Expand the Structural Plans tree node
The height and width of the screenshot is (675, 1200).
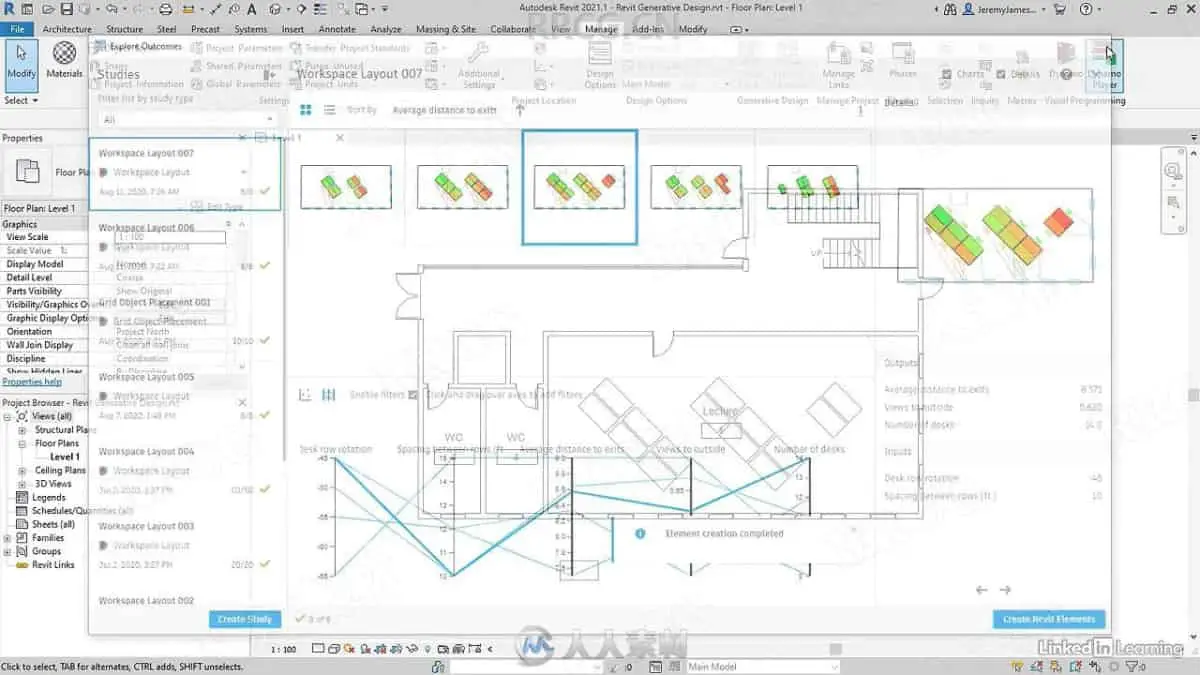pos(23,430)
